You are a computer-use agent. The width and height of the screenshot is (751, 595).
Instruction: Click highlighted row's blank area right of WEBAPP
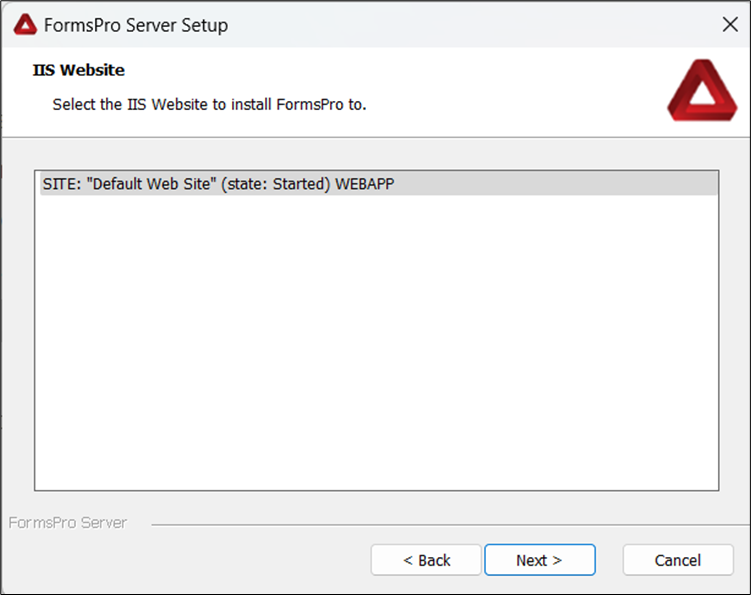pyautogui.click(x=560, y=184)
